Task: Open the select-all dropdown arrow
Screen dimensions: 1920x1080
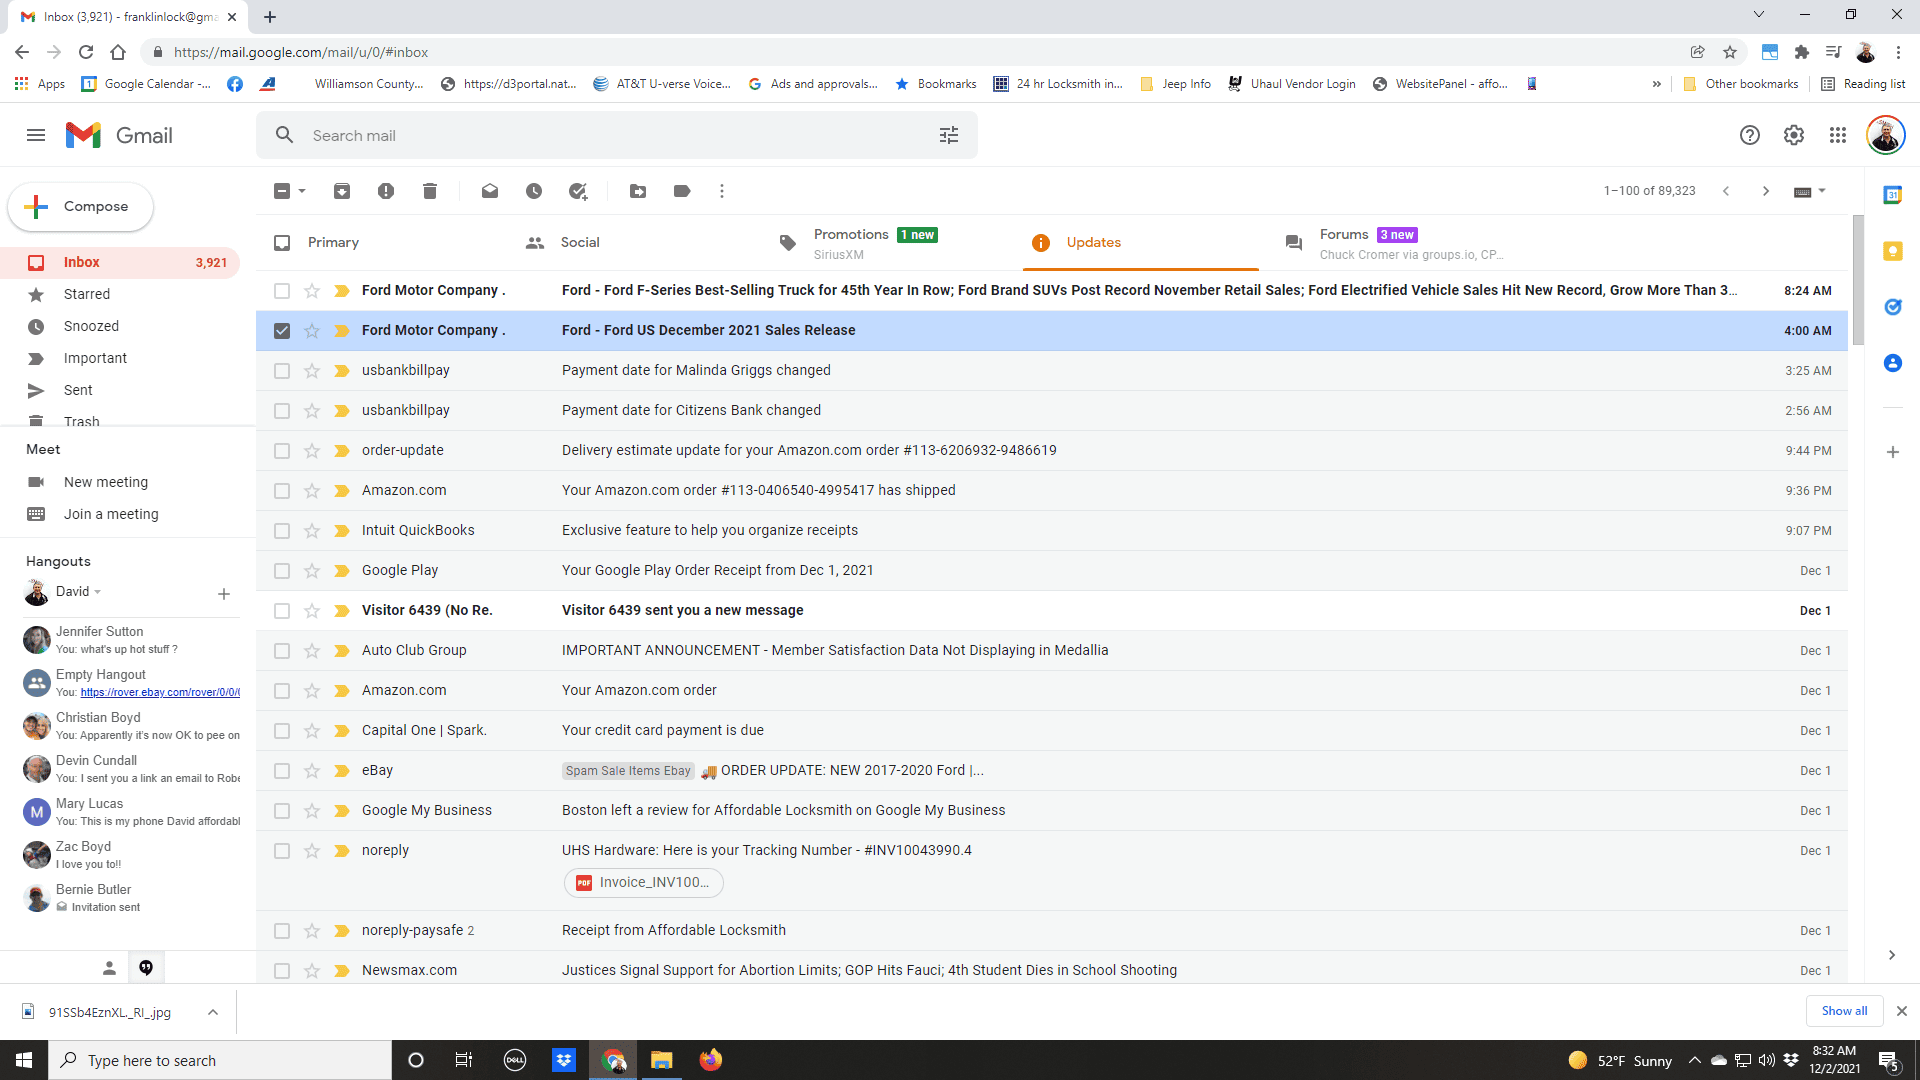Action: click(x=302, y=191)
